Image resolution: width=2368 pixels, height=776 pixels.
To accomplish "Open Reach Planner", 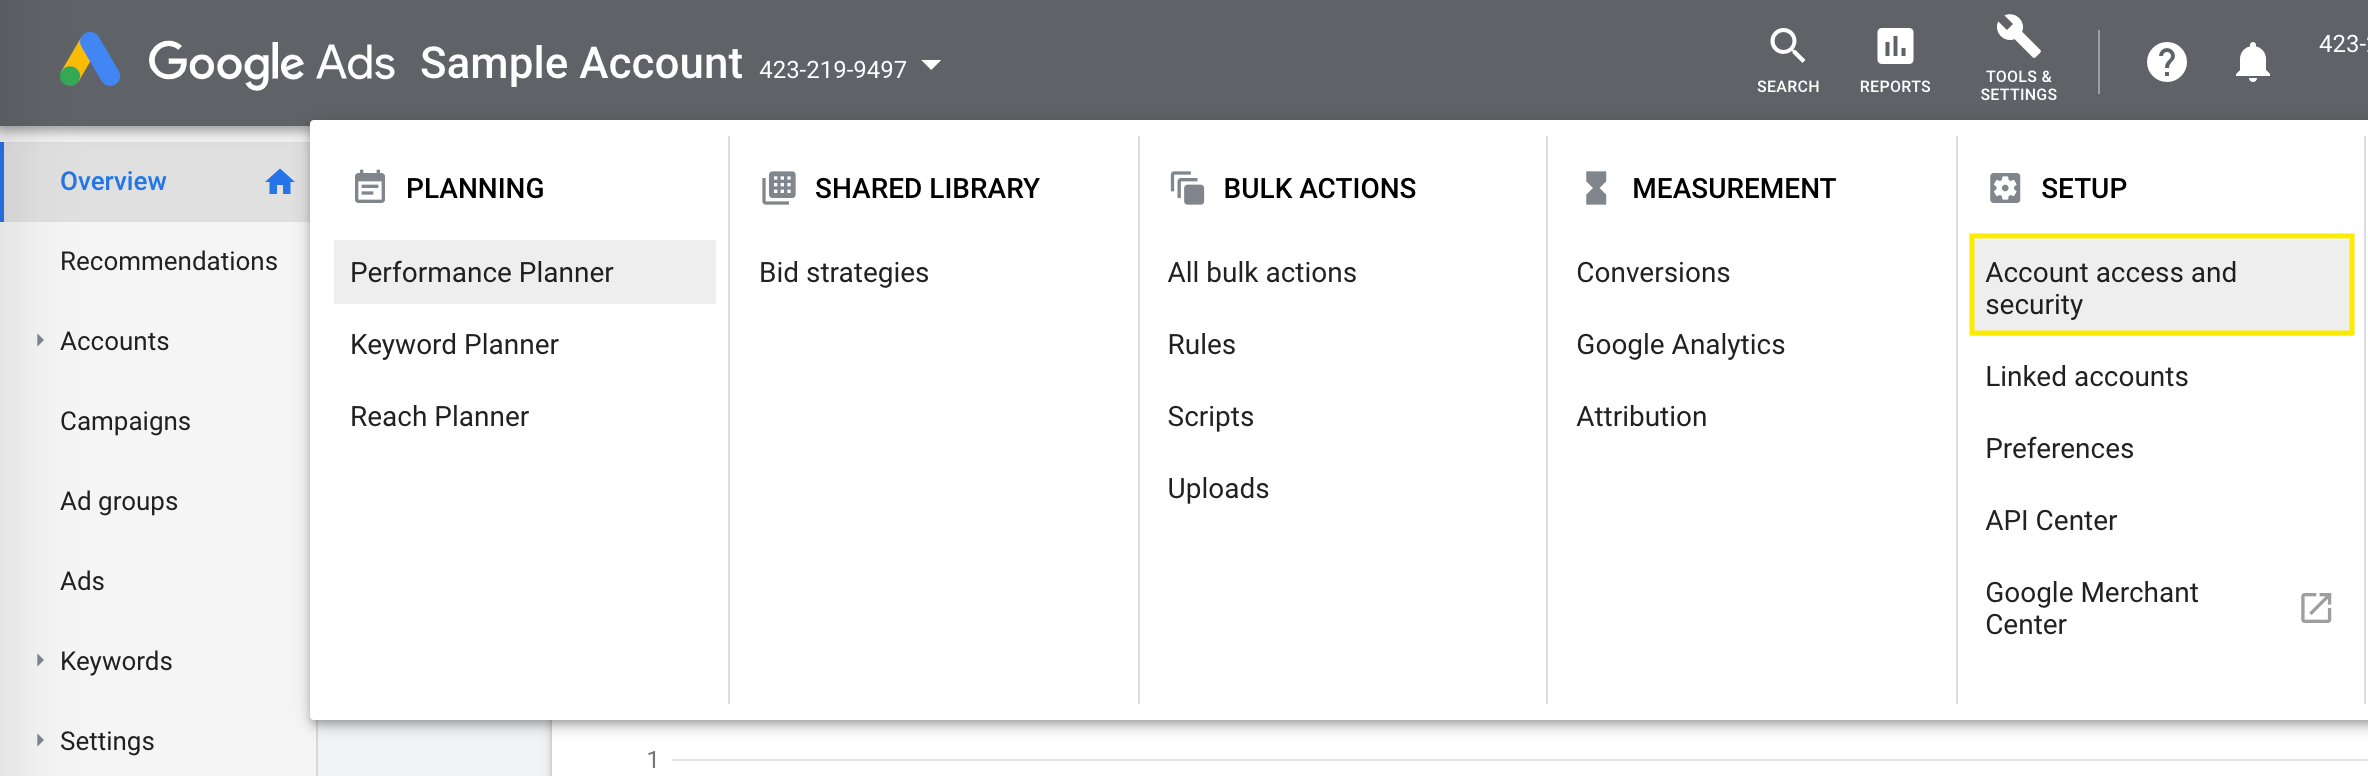I will 439,416.
